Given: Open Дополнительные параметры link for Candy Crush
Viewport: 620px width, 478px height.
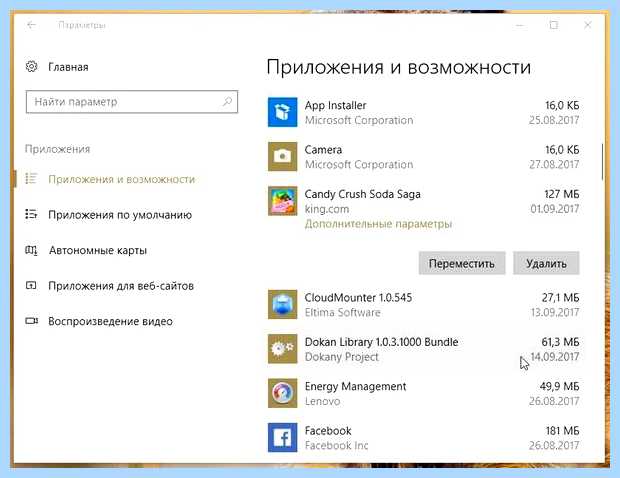Looking at the screenshot, I should tap(378, 224).
